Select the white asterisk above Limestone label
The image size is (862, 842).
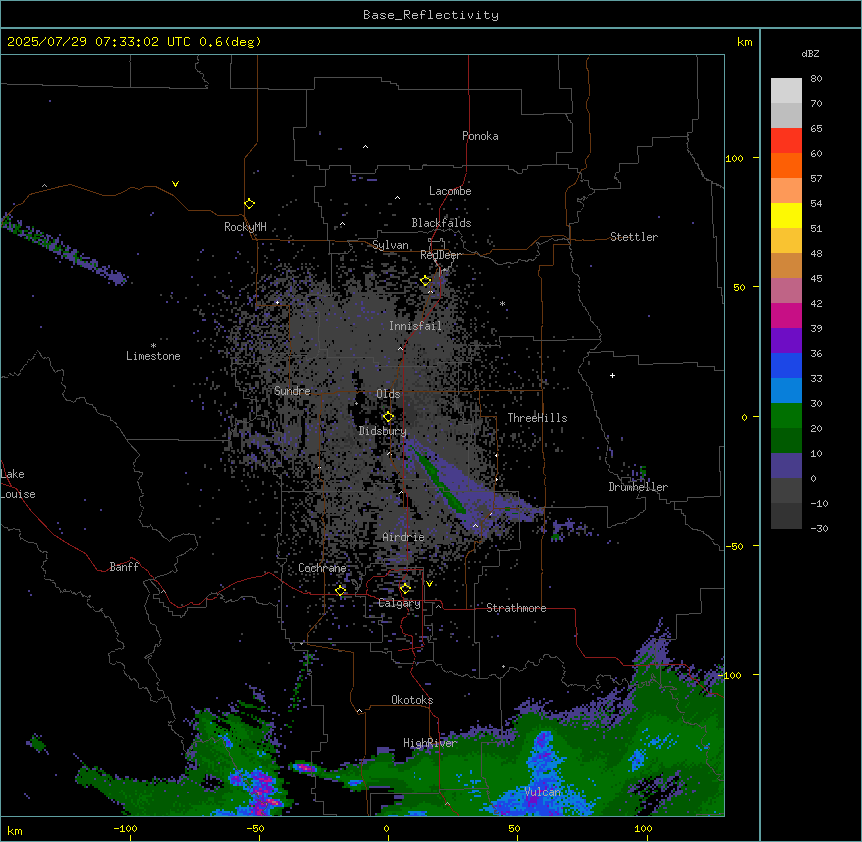point(153,346)
